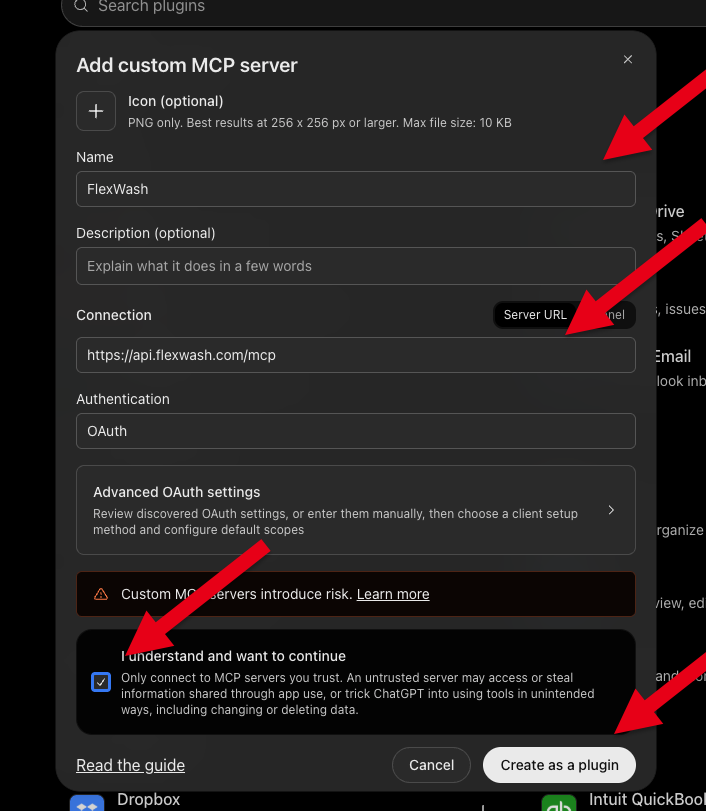Screen dimensions: 706x811
Task: Click the plus icon to upload an image
Action: pyautogui.click(x=96, y=111)
